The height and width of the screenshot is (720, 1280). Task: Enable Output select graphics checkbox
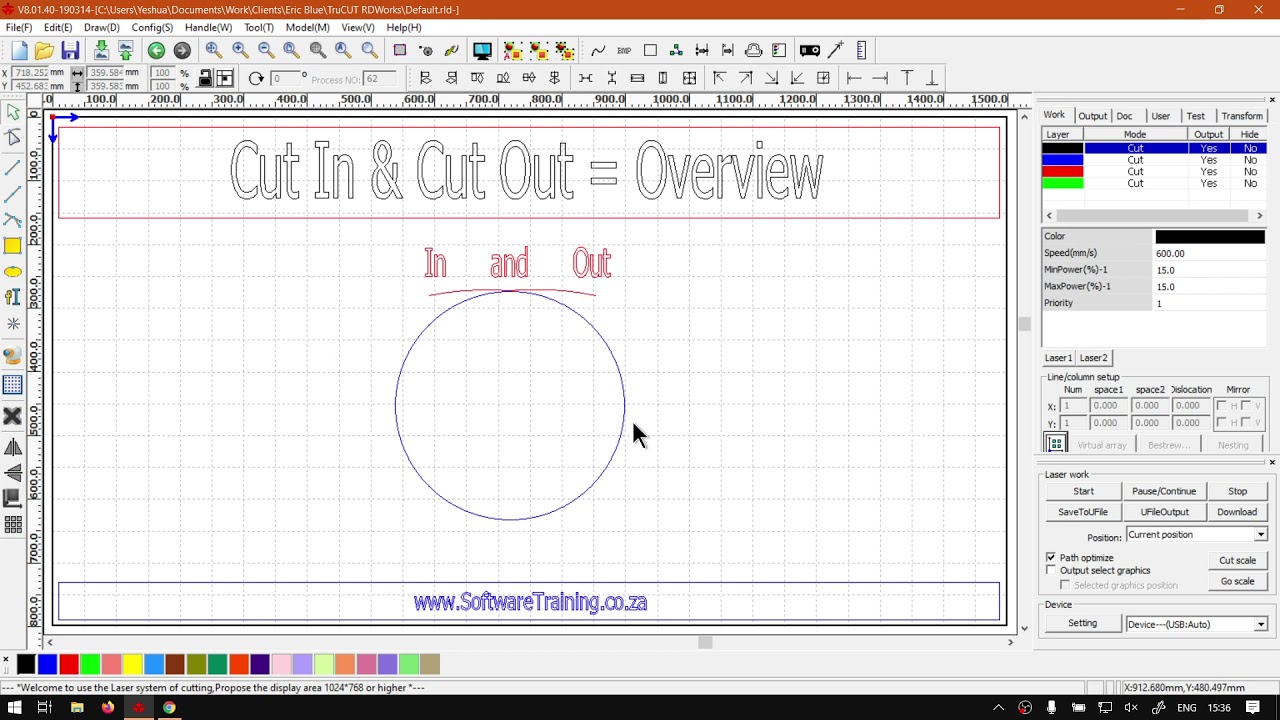(x=1051, y=570)
